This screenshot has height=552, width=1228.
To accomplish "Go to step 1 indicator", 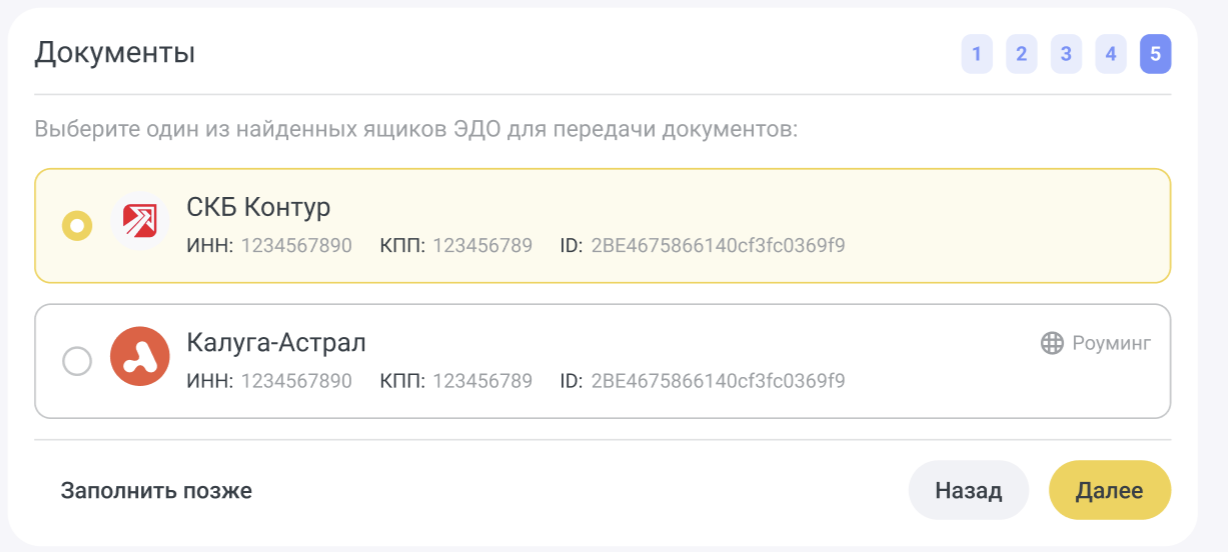I will [x=976, y=54].
